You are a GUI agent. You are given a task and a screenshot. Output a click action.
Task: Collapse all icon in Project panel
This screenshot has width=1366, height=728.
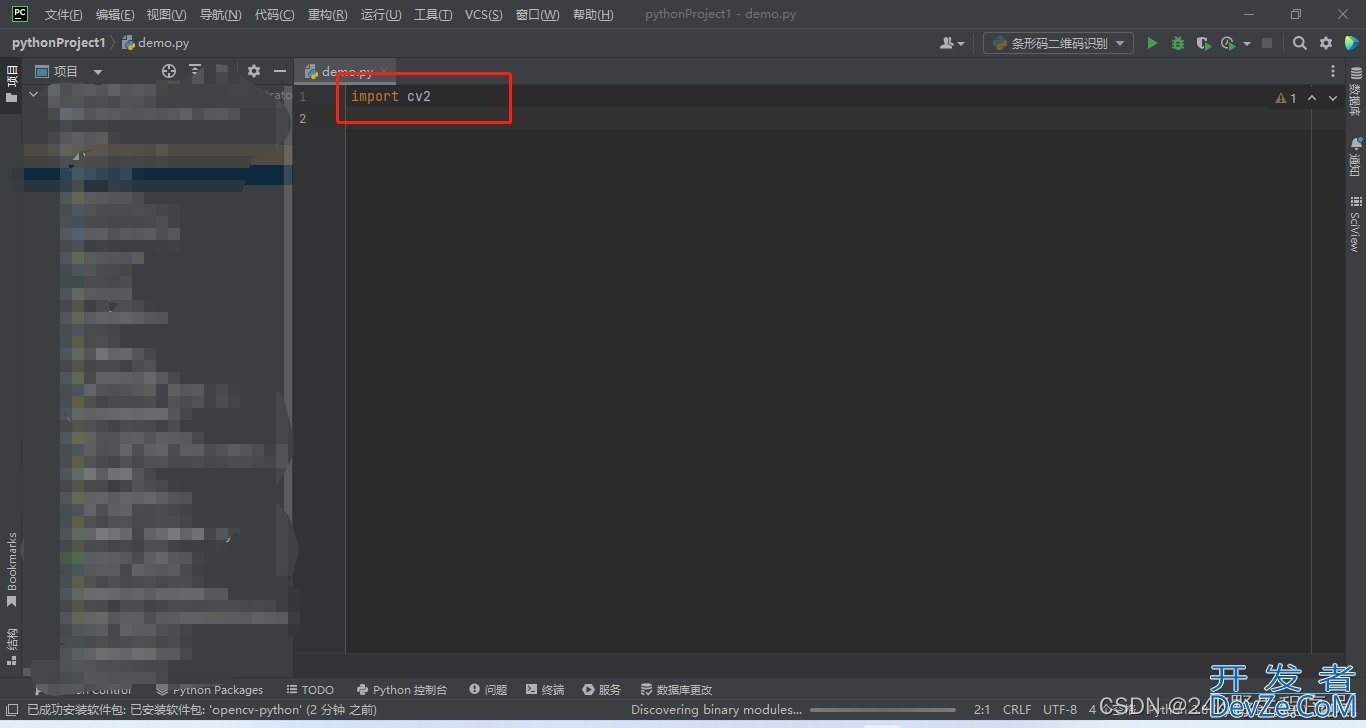[x=195, y=71]
